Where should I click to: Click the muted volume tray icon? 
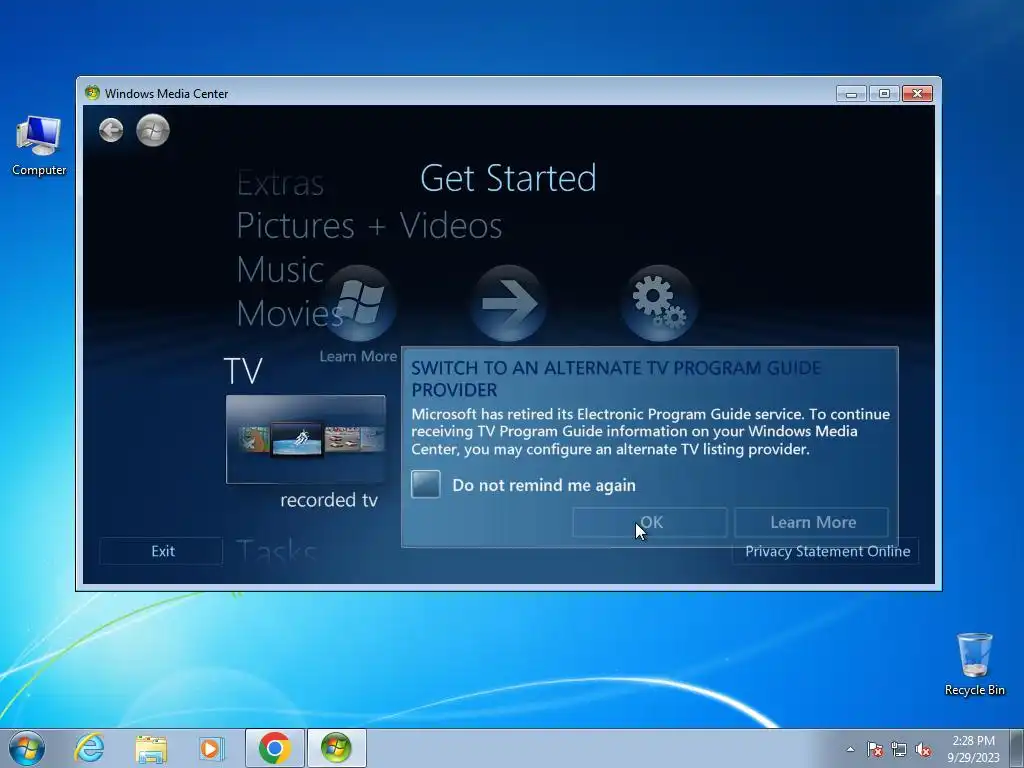tap(923, 749)
